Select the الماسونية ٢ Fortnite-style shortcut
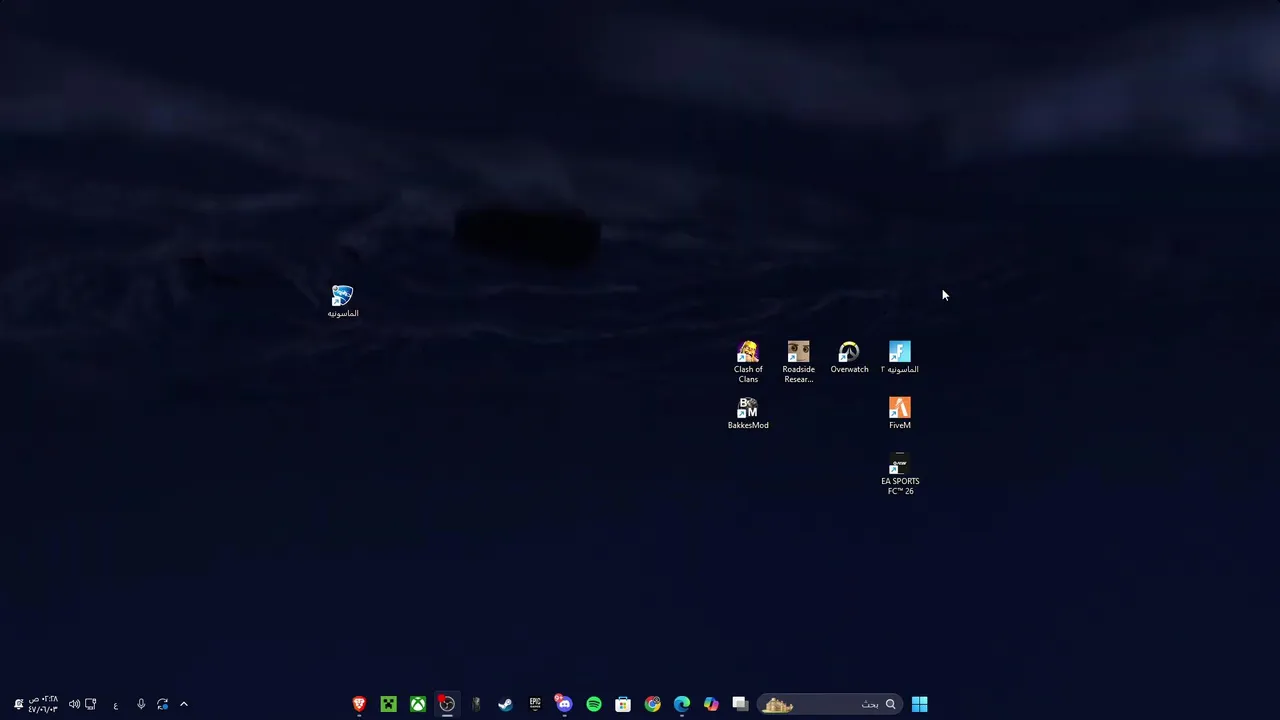This screenshot has height=720, width=1280. click(x=900, y=357)
